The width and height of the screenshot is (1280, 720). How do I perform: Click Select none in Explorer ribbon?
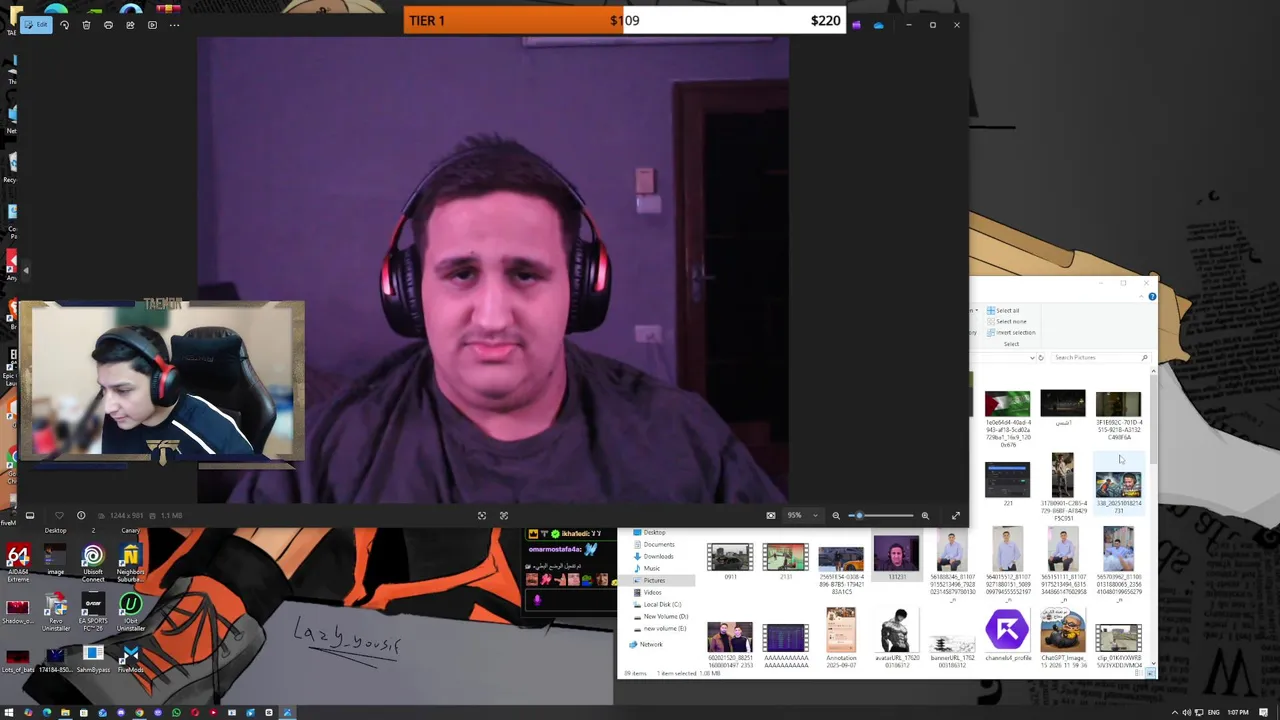click(x=1006, y=321)
